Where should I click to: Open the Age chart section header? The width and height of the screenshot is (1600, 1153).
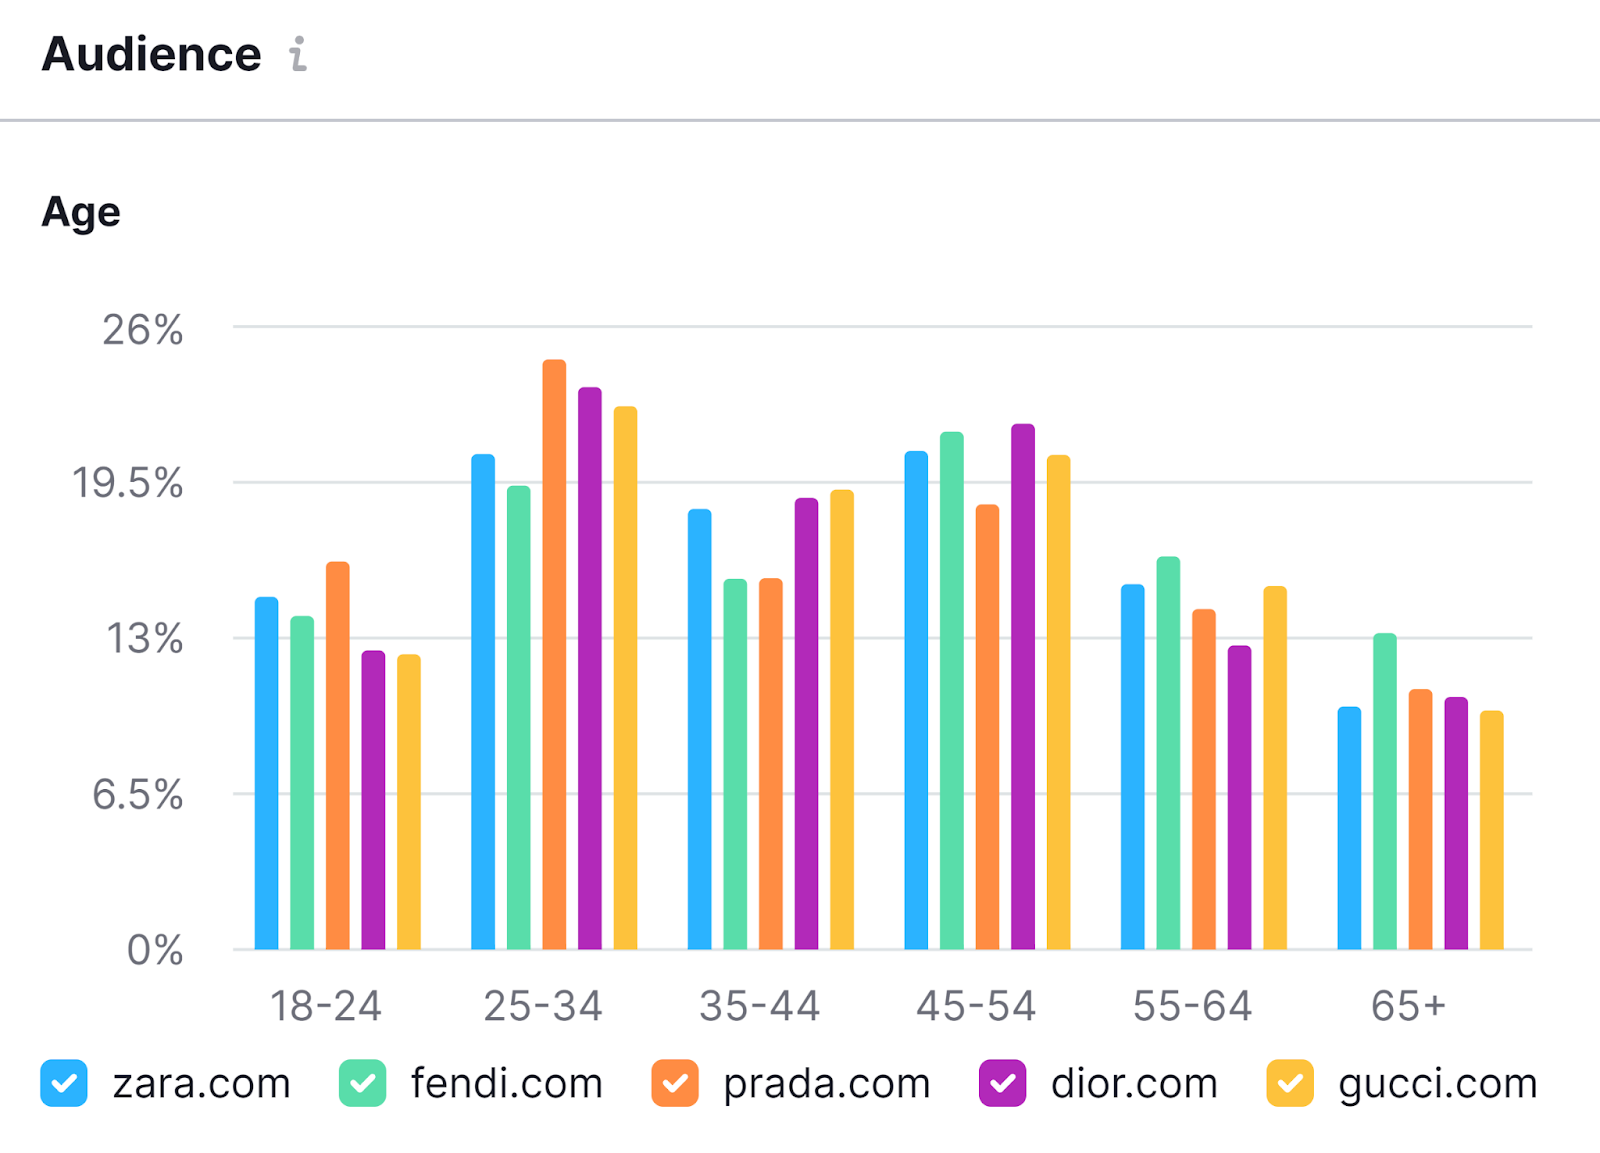click(x=80, y=211)
